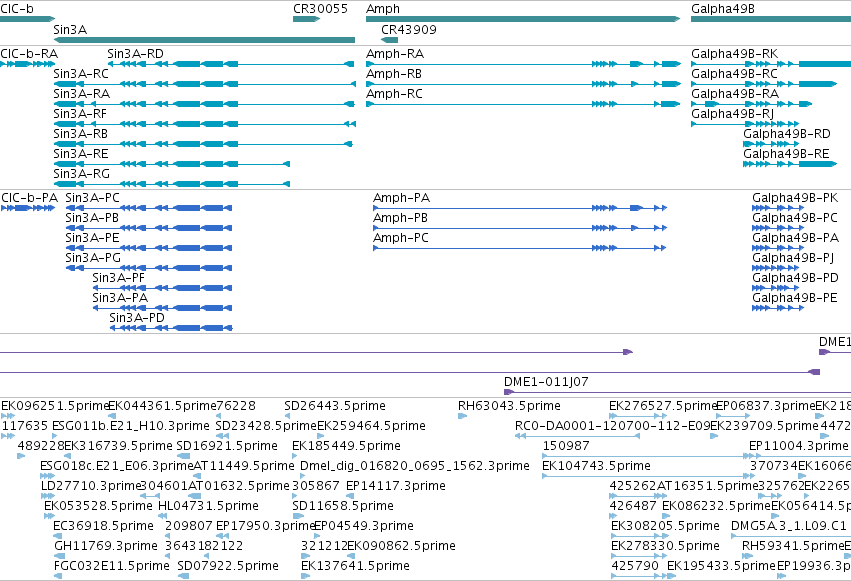851x581 pixels.
Task: Select transcript Sin3A-RF
Action: click(205, 124)
